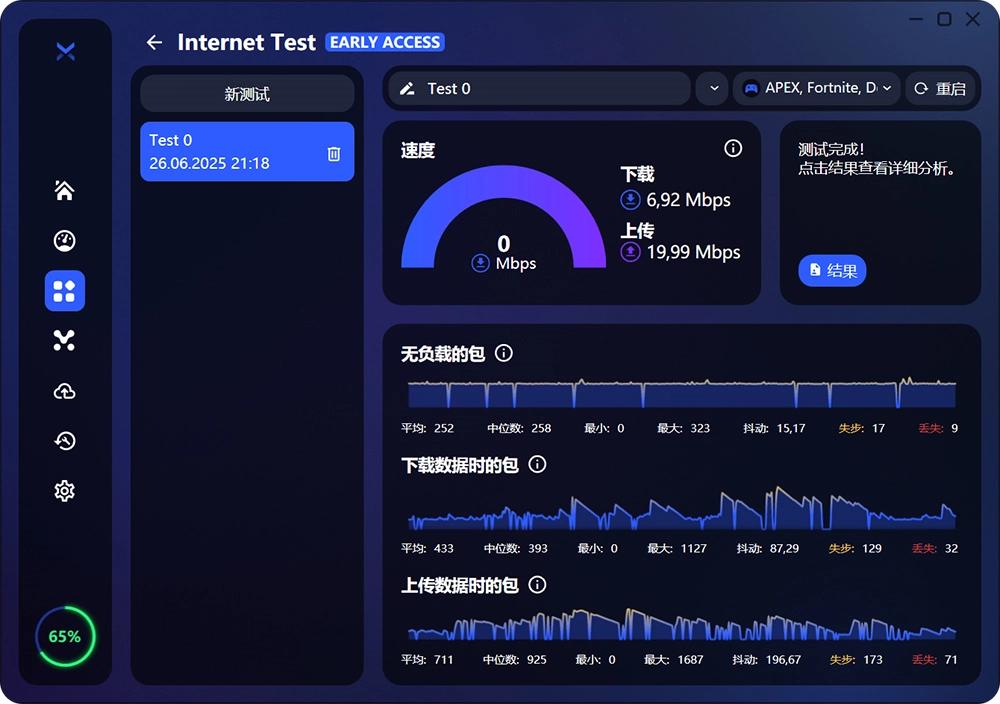
Task: Restart the test with 重启 button
Action: (x=941, y=89)
